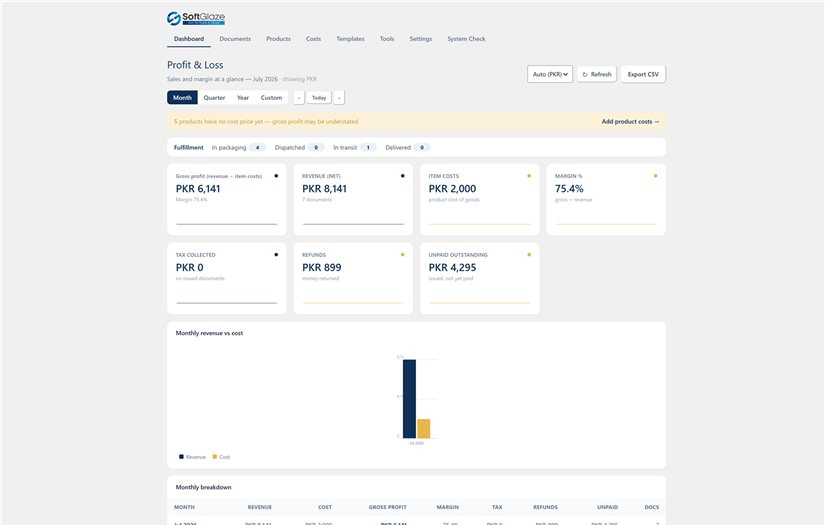Click the REVENUE column header
825x525 pixels.
coord(260,507)
